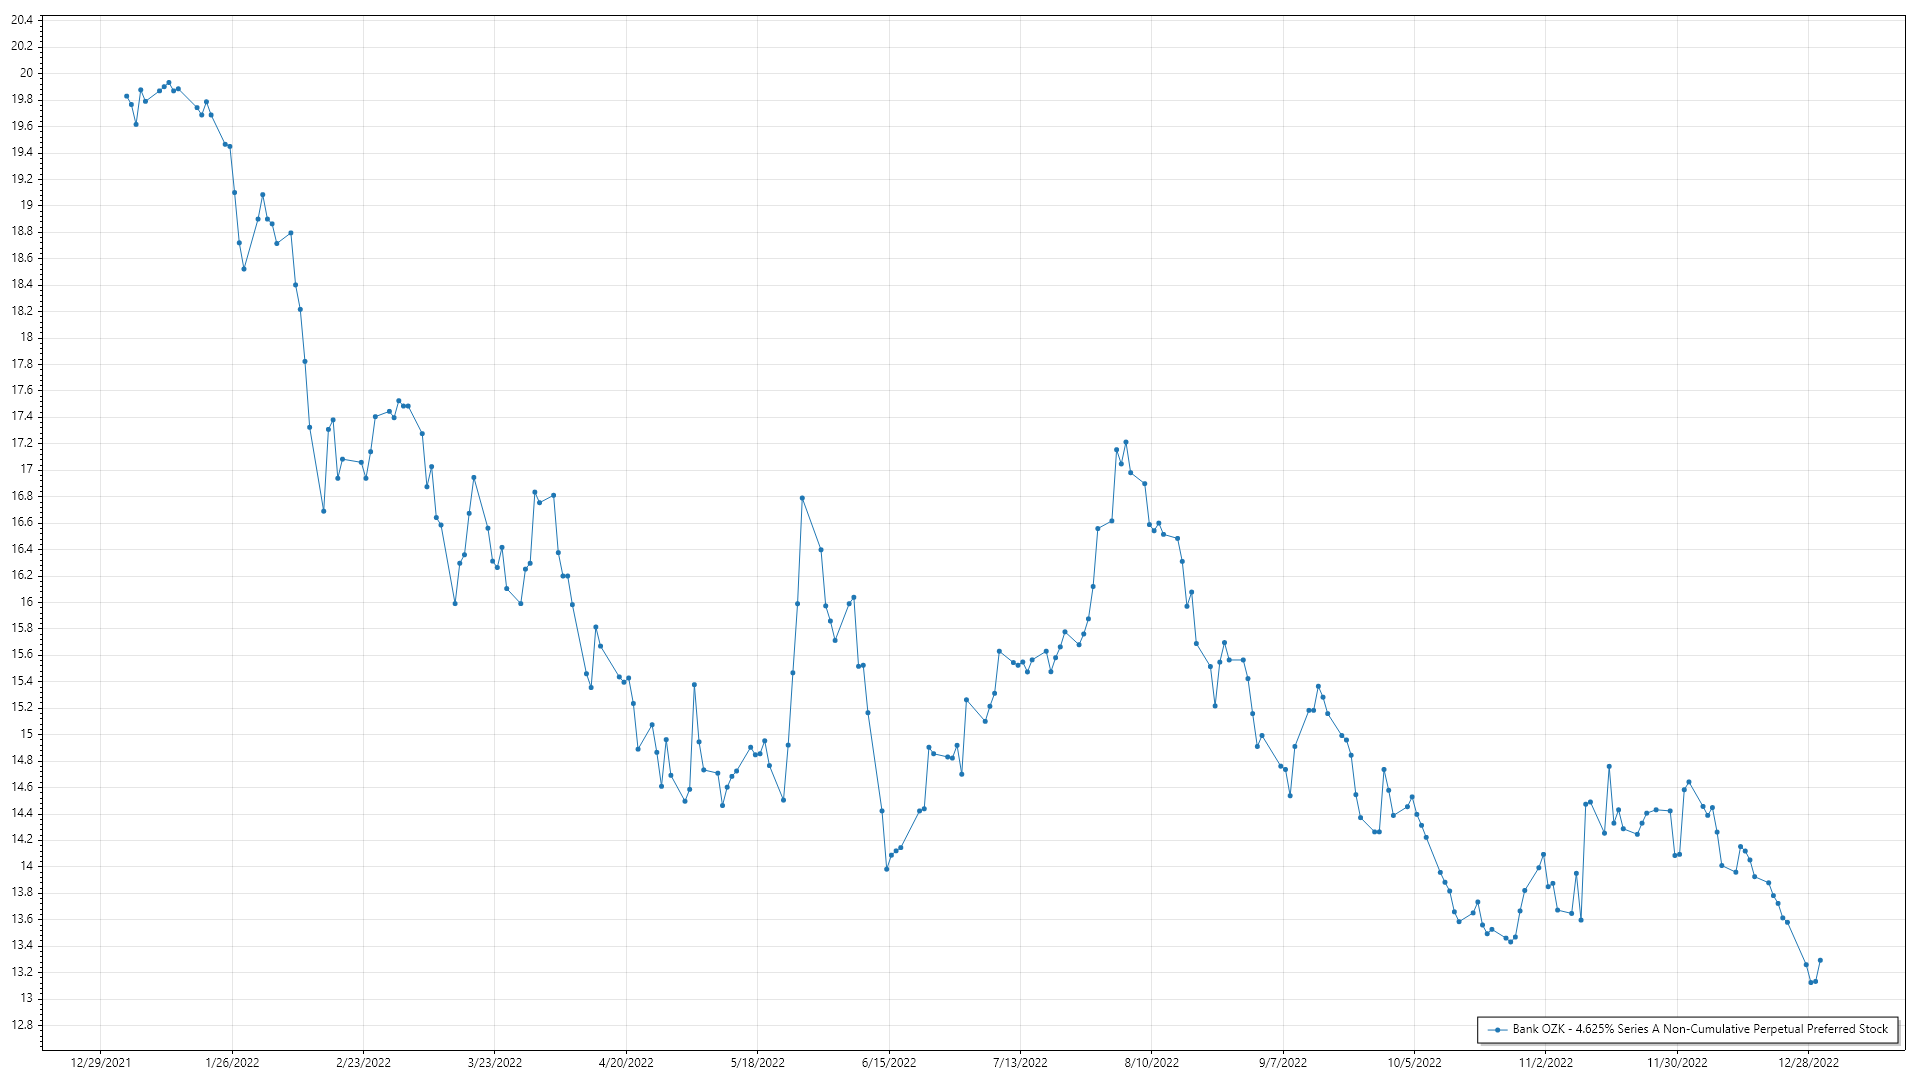This screenshot has width=1920, height=1080.
Task: Select the 5/18/2022 x-axis date label
Action: pos(757,1063)
